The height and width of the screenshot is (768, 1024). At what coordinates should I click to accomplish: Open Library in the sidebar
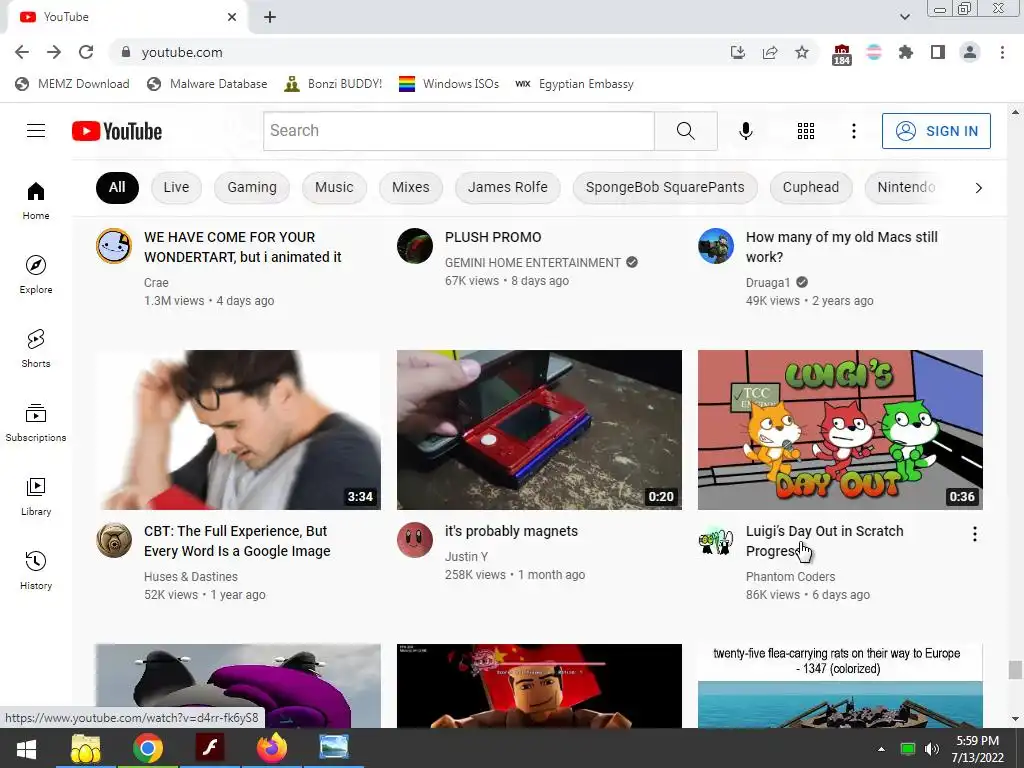click(36, 496)
